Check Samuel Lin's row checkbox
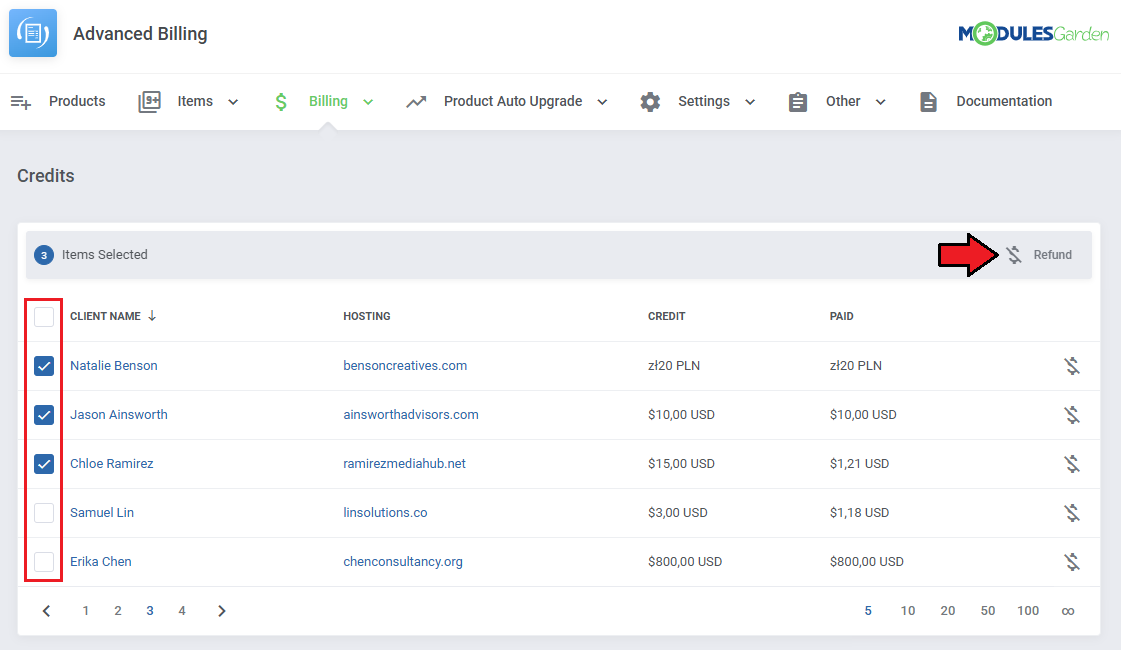 (x=44, y=513)
